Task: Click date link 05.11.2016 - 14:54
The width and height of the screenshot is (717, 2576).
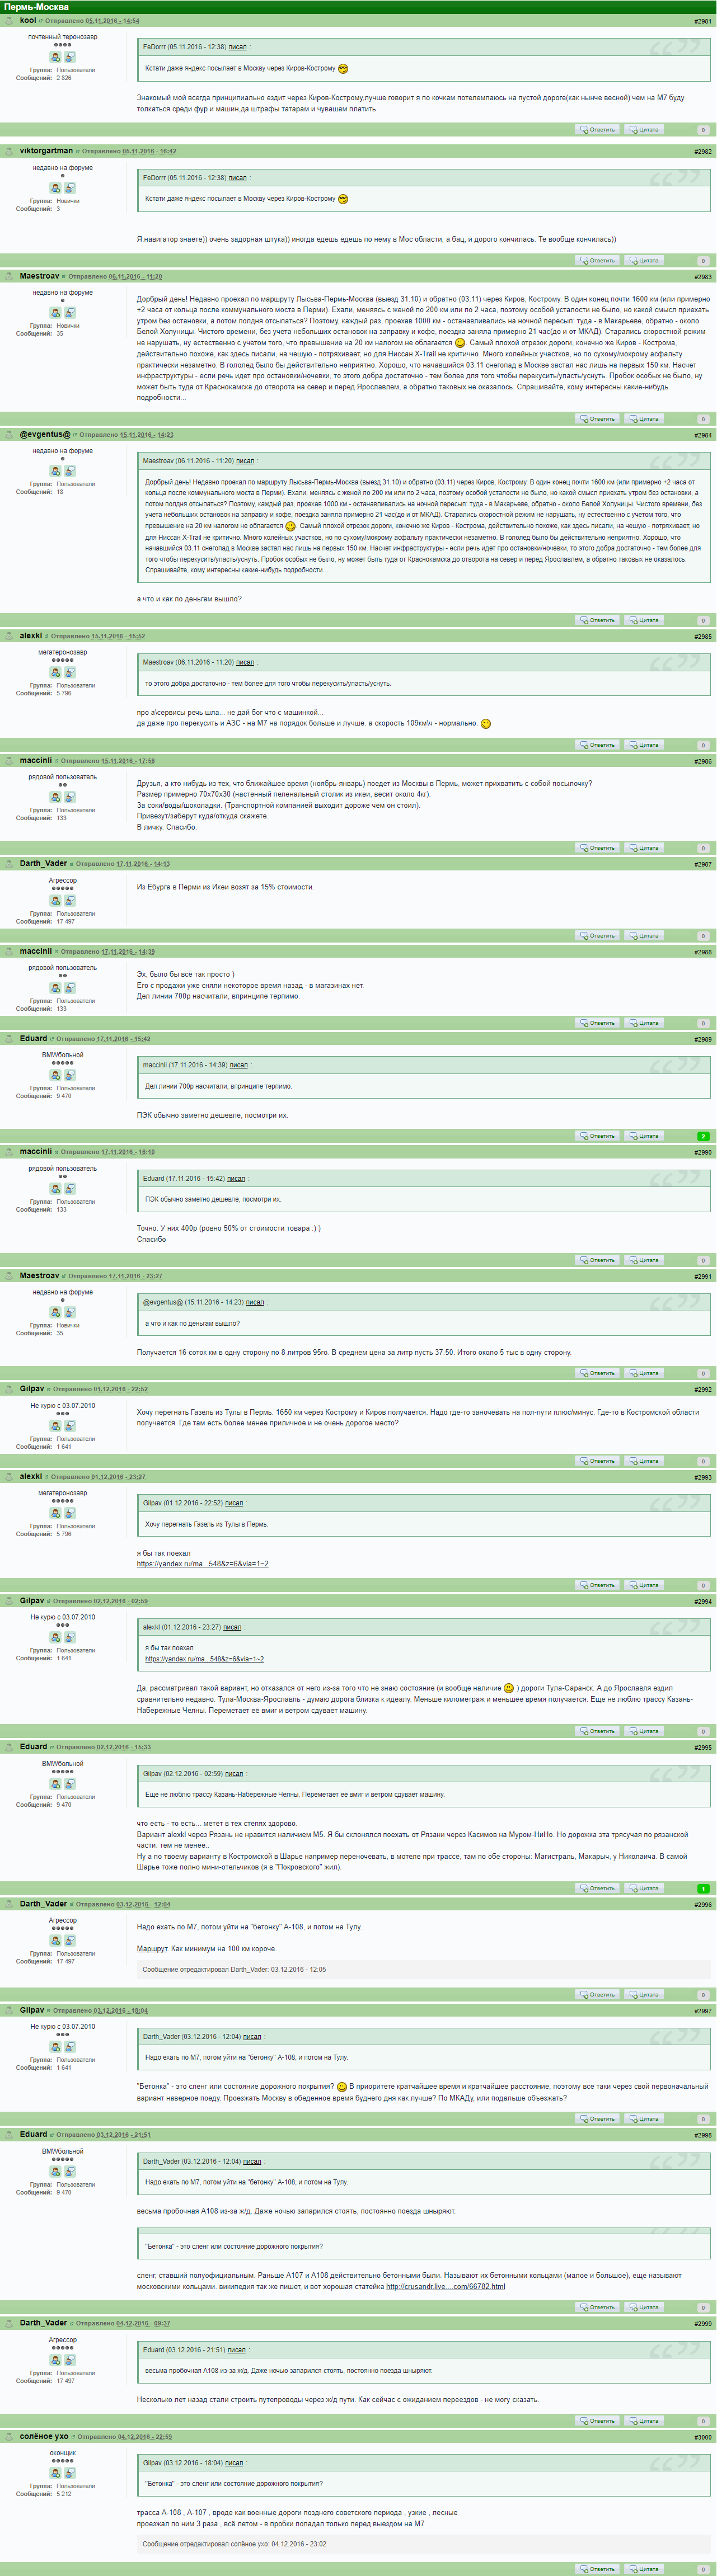Action: [x=112, y=21]
